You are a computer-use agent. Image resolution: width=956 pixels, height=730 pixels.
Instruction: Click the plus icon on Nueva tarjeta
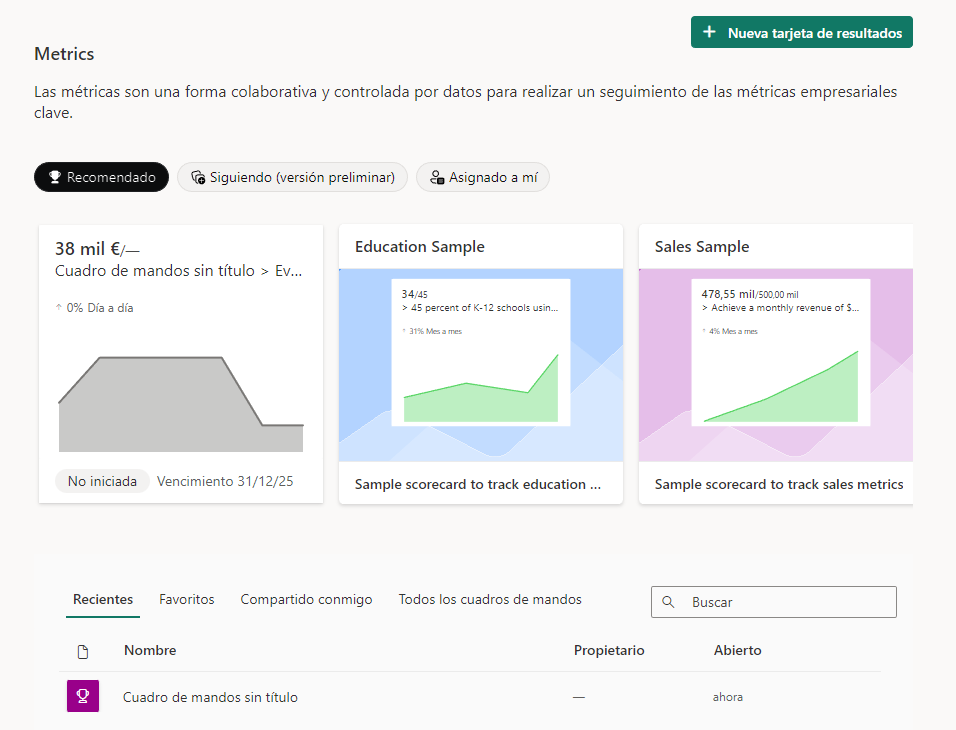click(x=709, y=32)
